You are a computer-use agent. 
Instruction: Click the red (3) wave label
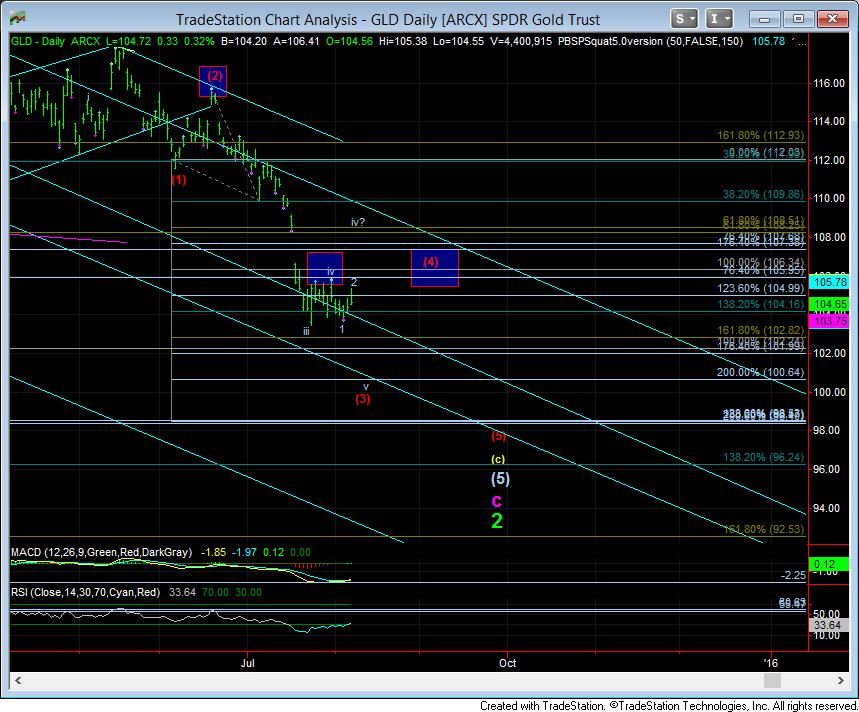363,399
